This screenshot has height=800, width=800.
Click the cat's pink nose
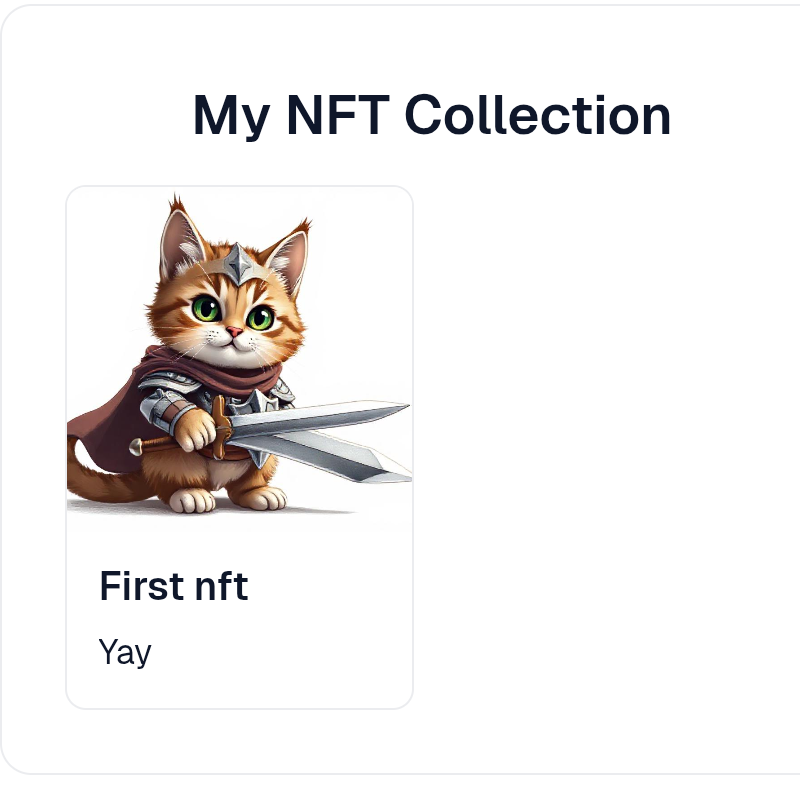tap(232, 331)
